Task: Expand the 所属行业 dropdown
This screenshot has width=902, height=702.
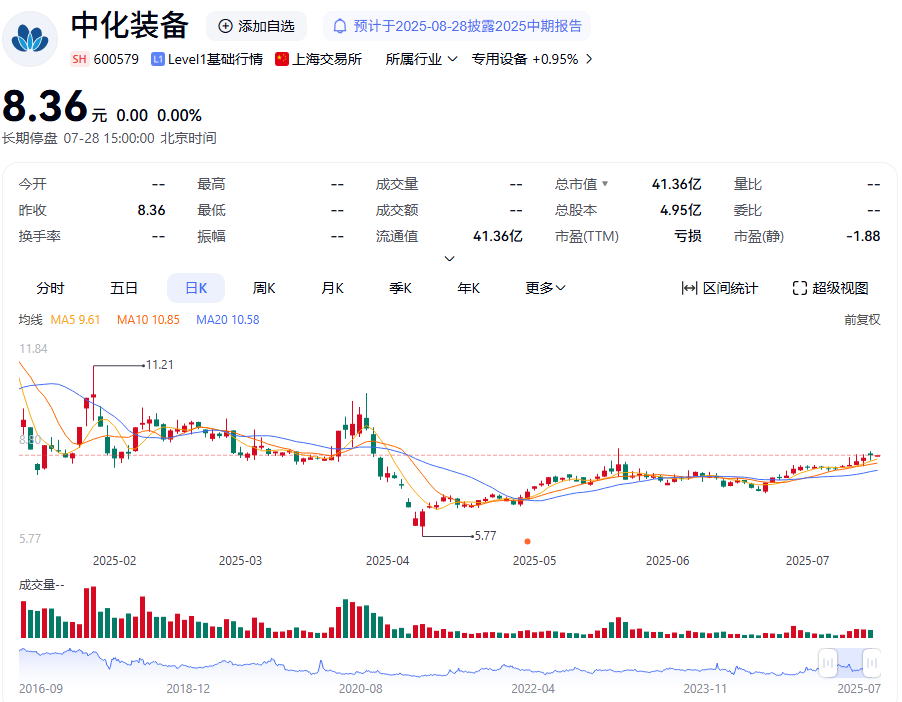Action: point(422,59)
